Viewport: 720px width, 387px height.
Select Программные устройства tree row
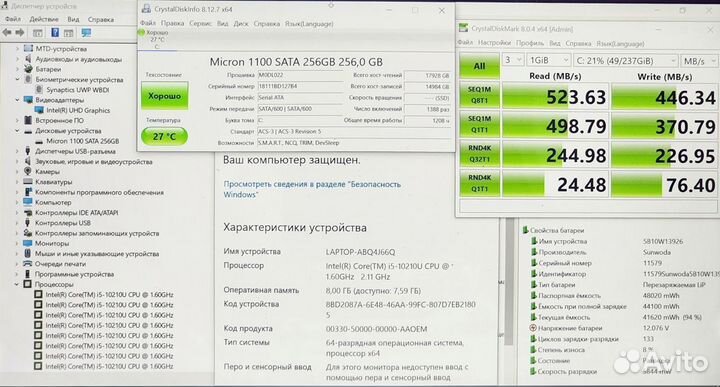pyautogui.click(x=74, y=274)
